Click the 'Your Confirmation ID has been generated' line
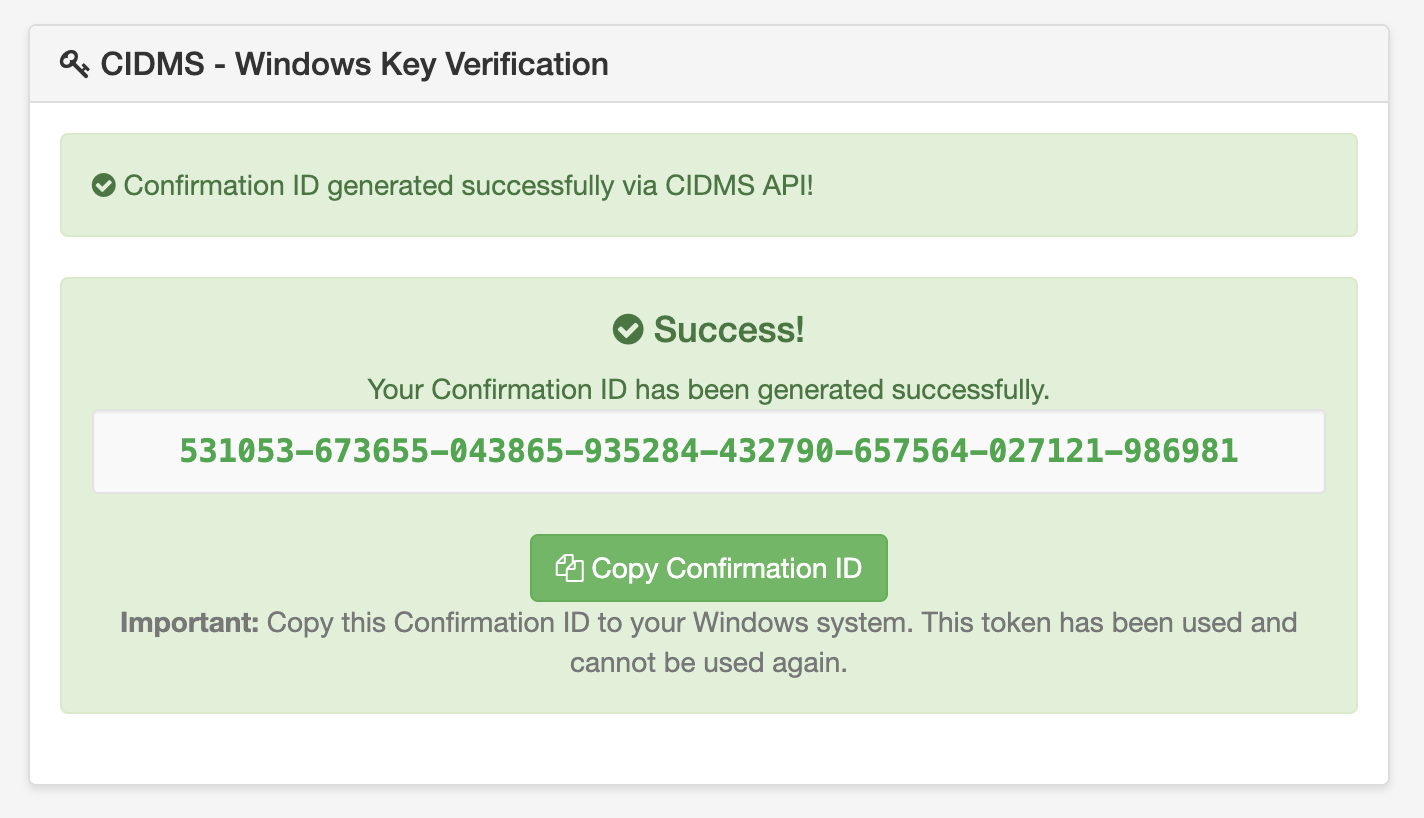 point(708,389)
